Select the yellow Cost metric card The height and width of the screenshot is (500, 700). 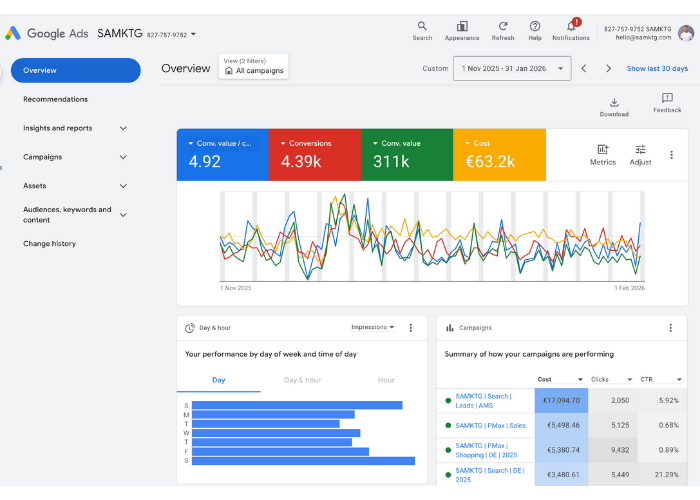[x=499, y=154]
